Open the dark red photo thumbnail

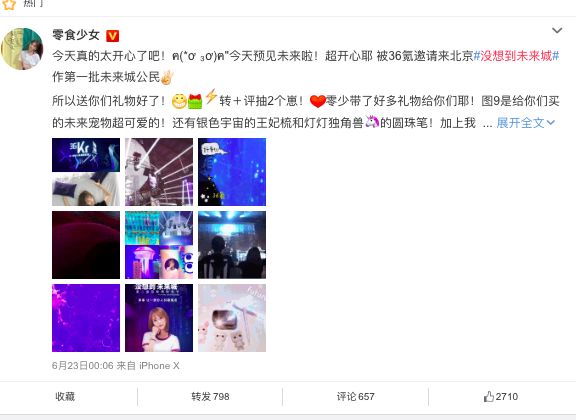86,245
